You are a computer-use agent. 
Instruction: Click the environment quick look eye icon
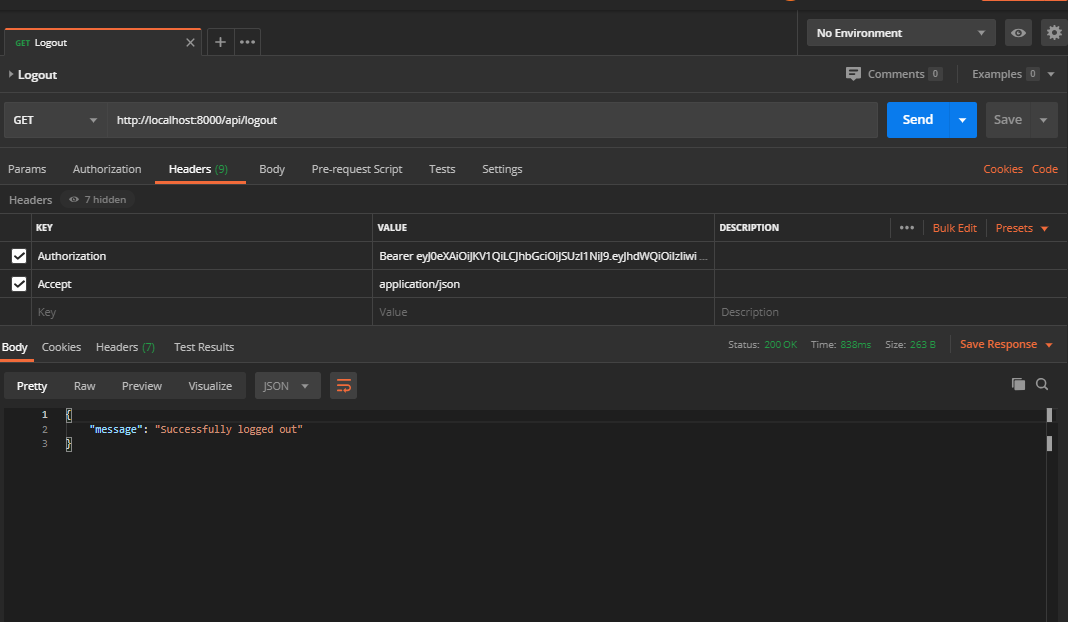(x=1018, y=33)
